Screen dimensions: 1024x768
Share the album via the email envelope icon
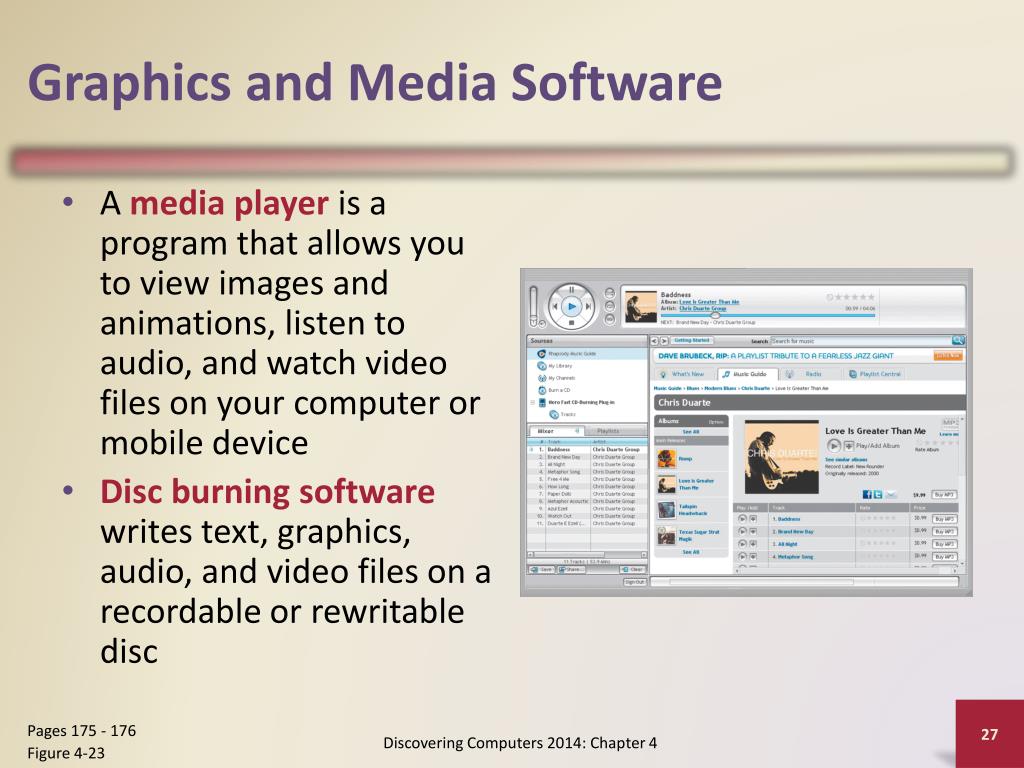coord(891,494)
